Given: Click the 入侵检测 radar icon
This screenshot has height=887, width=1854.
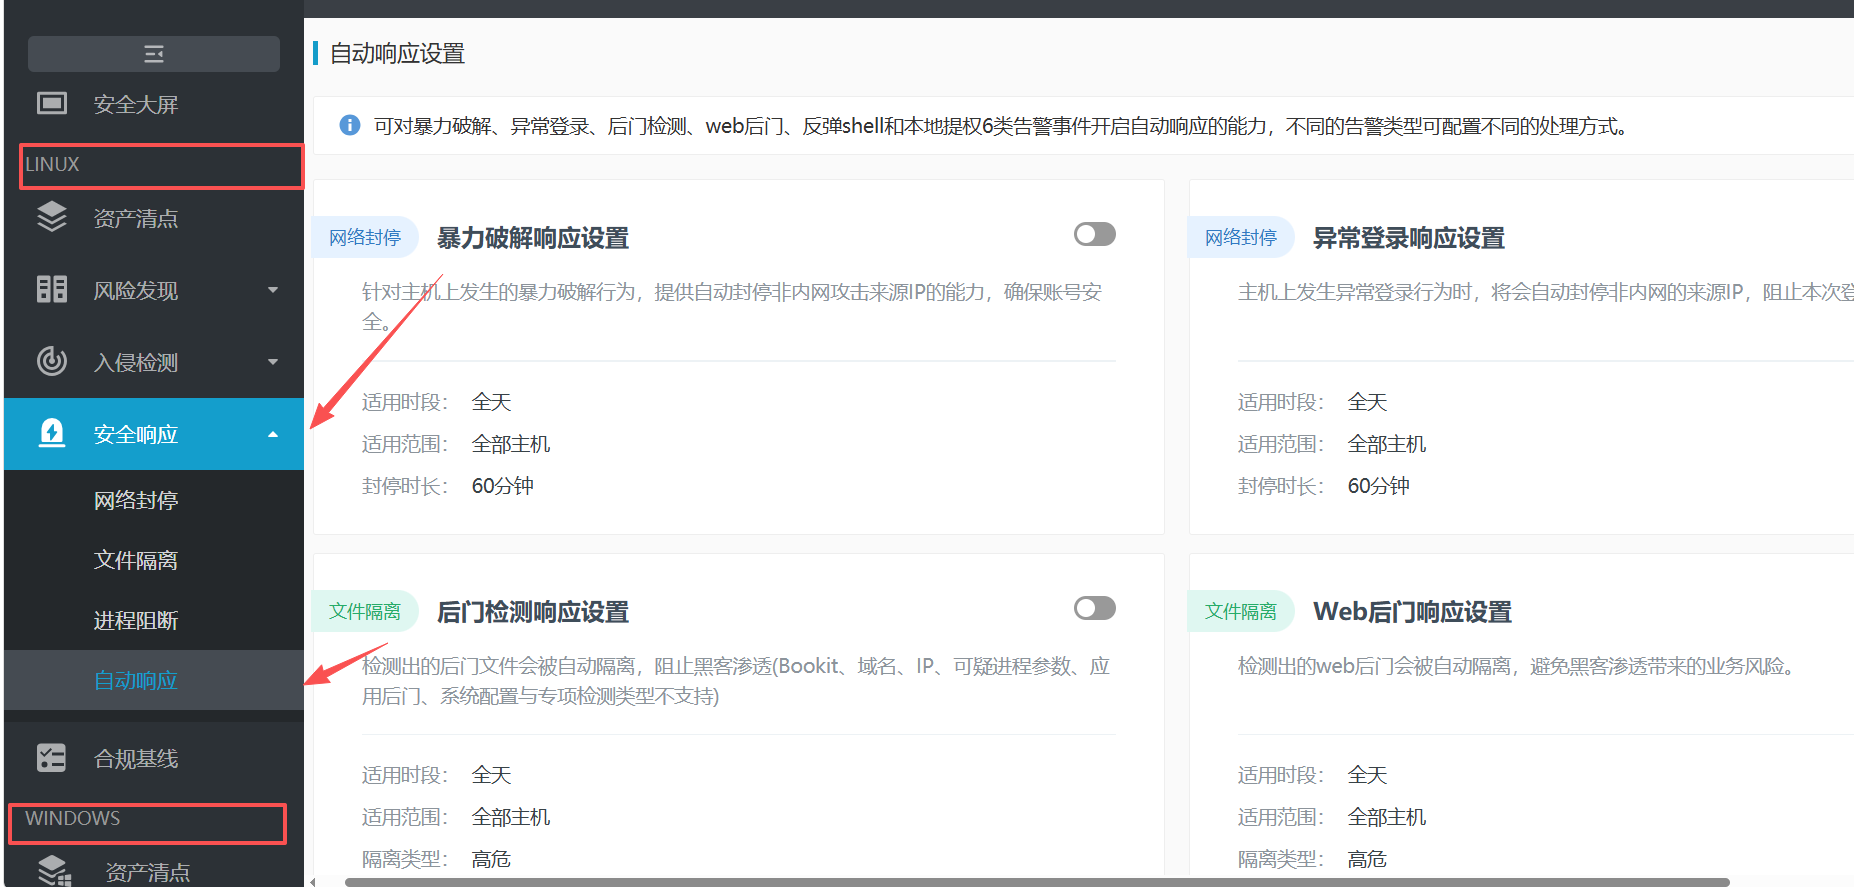Looking at the screenshot, I should [x=52, y=361].
